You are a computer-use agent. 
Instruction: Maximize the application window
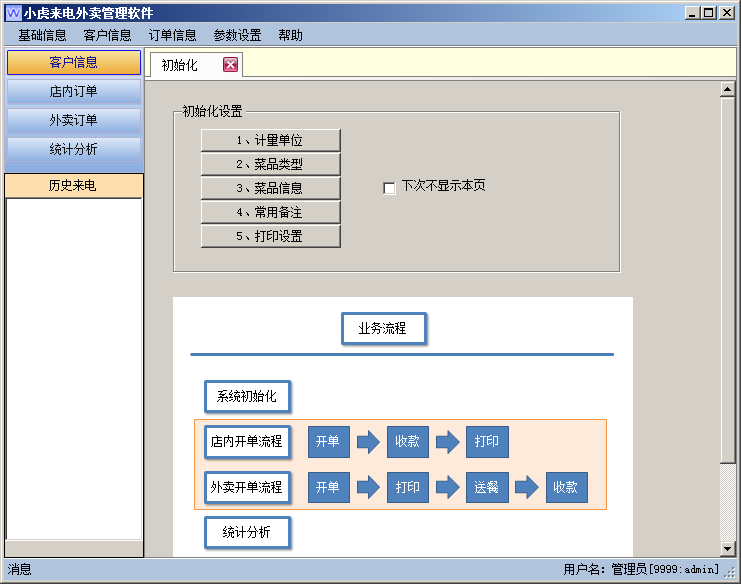(x=708, y=13)
